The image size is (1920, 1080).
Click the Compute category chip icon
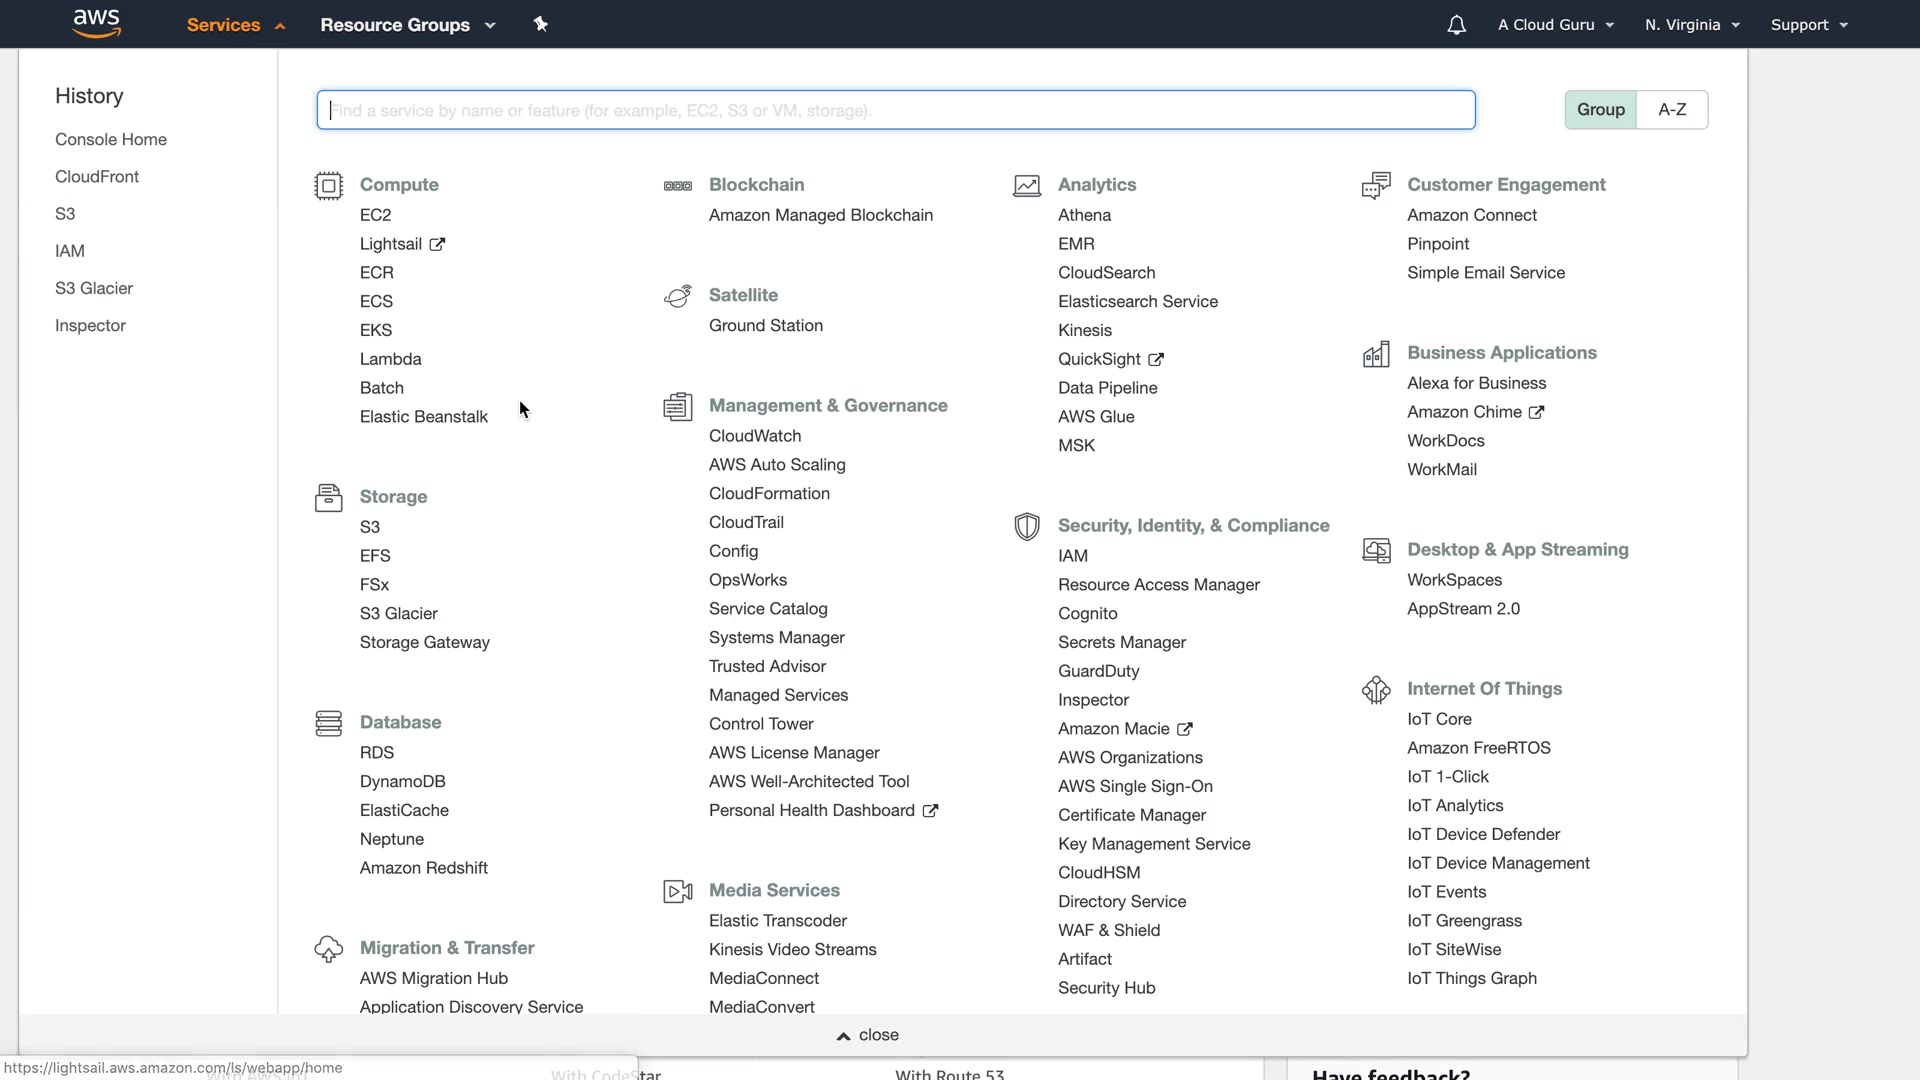point(328,186)
